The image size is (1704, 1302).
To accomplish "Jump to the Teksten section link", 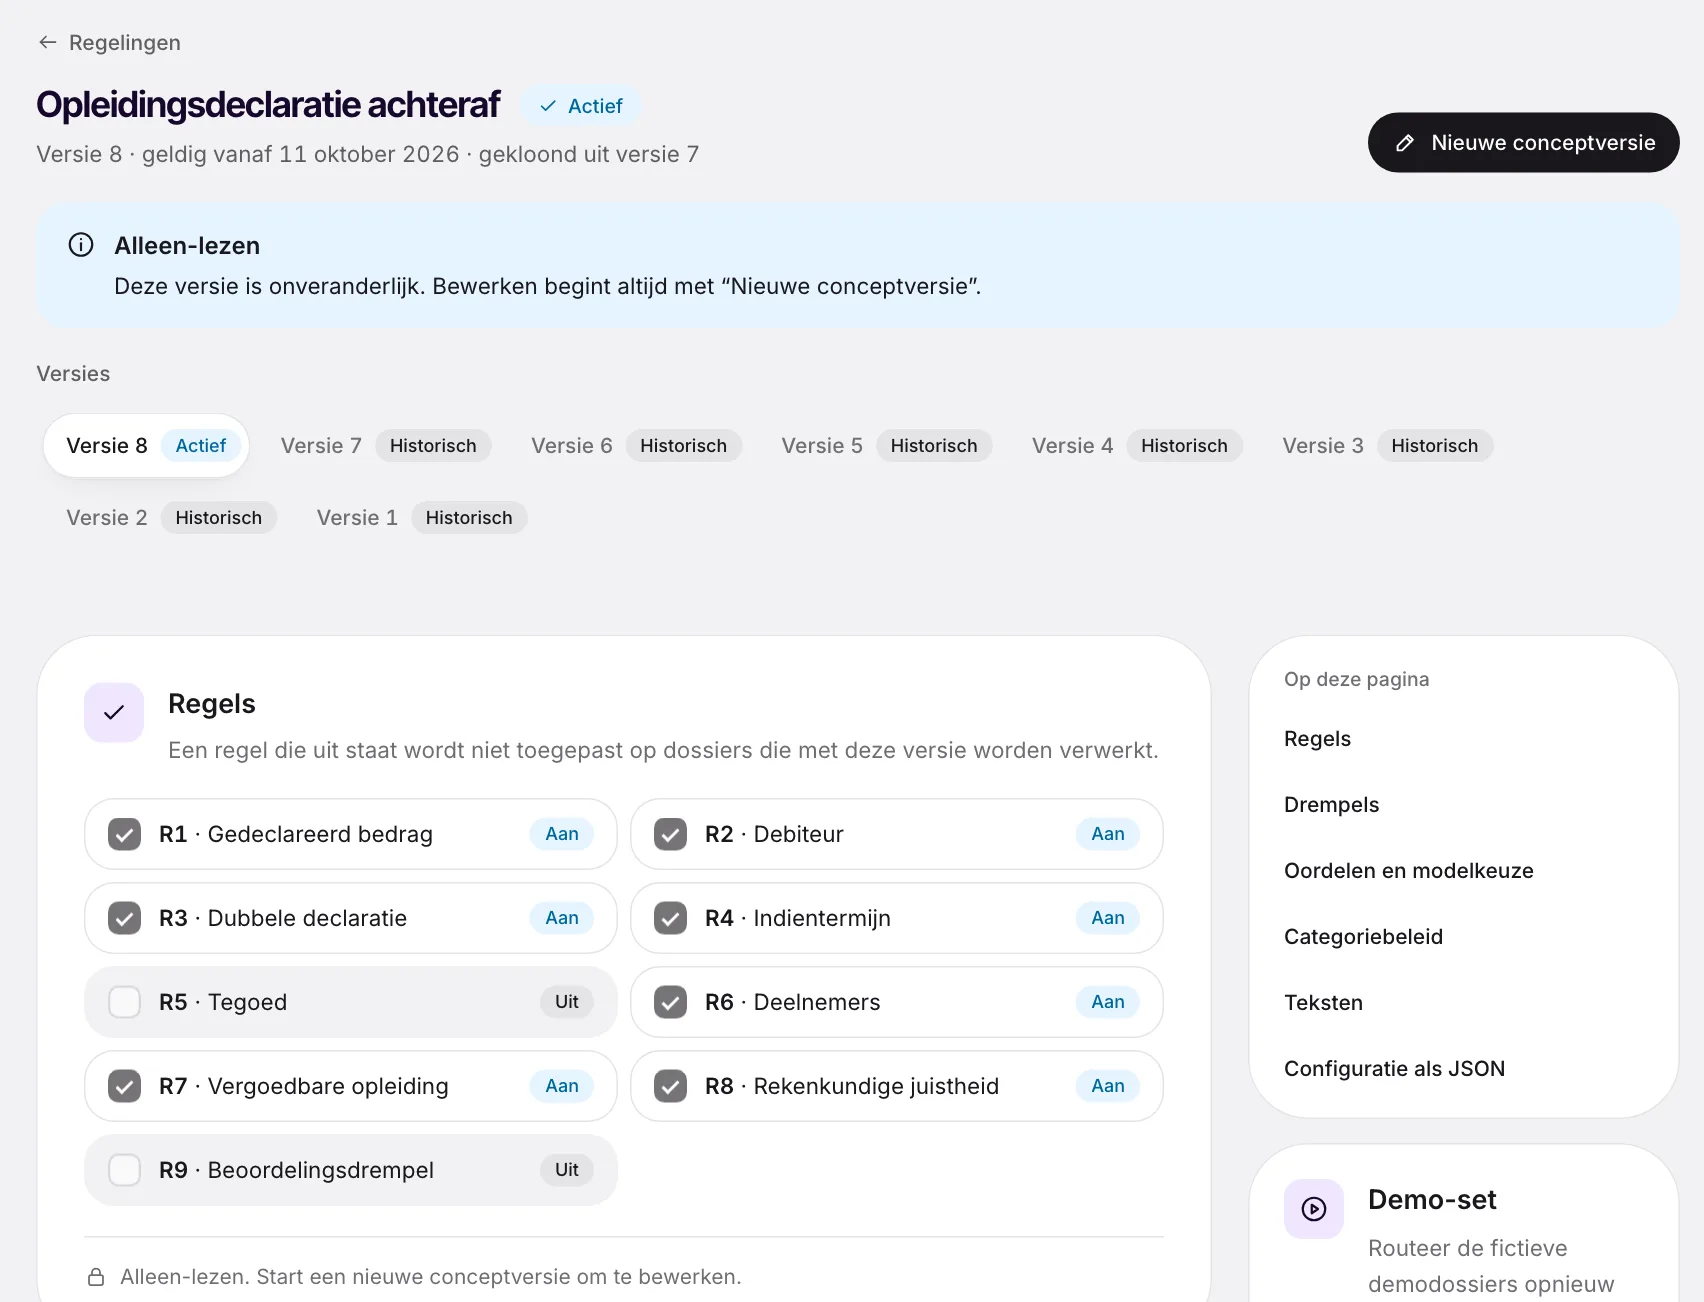I will pyautogui.click(x=1323, y=1003).
